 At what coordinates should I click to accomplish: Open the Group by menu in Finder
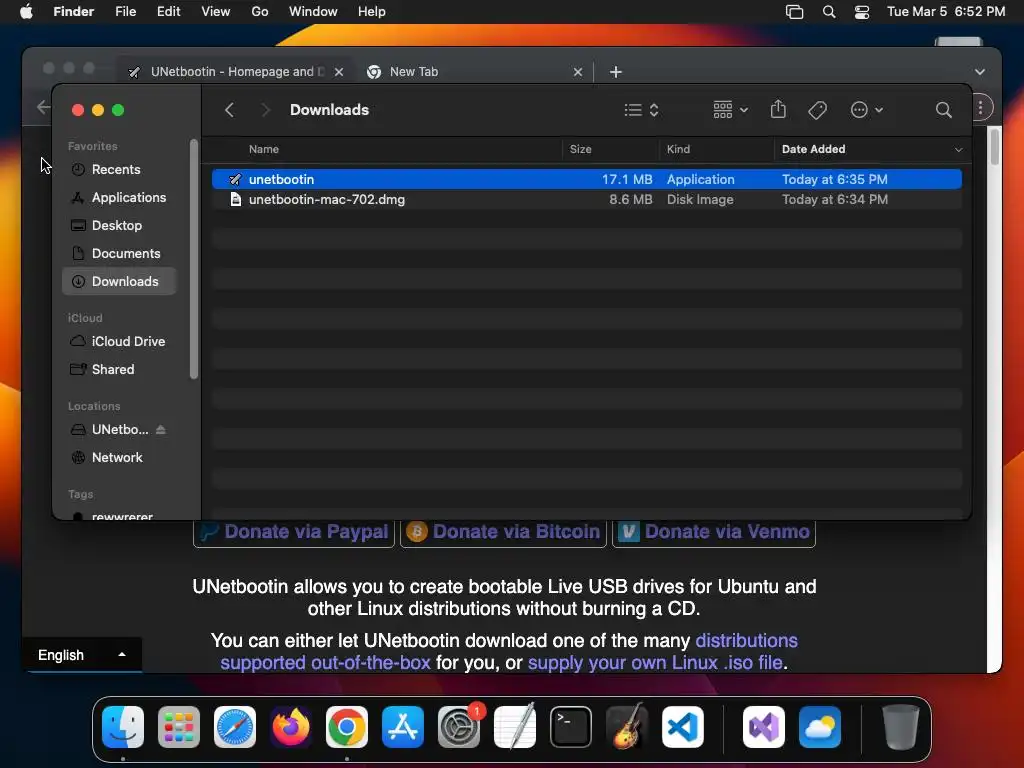coord(730,110)
